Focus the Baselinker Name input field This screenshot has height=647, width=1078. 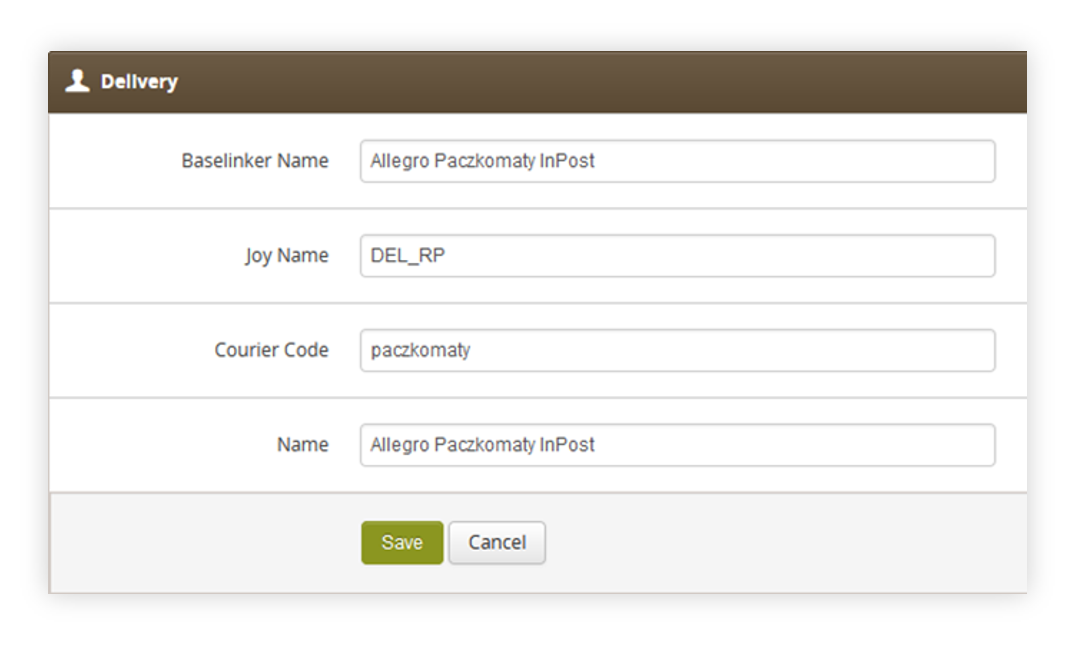[x=677, y=161]
